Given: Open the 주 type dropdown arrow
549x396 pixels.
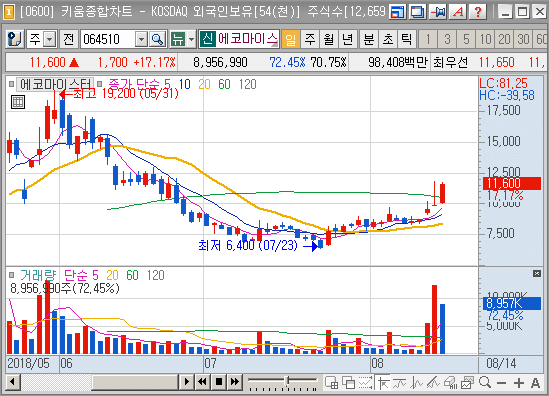Looking at the screenshot, I should [50, 39].
